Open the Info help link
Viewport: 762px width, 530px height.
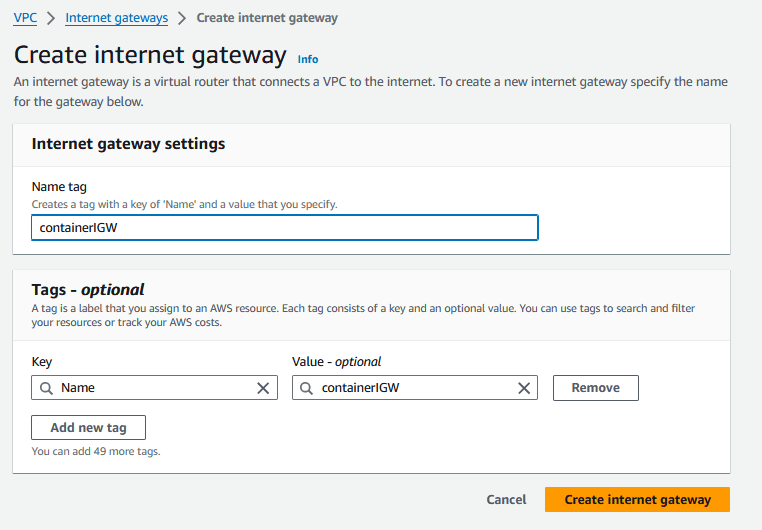pos(308,59)
